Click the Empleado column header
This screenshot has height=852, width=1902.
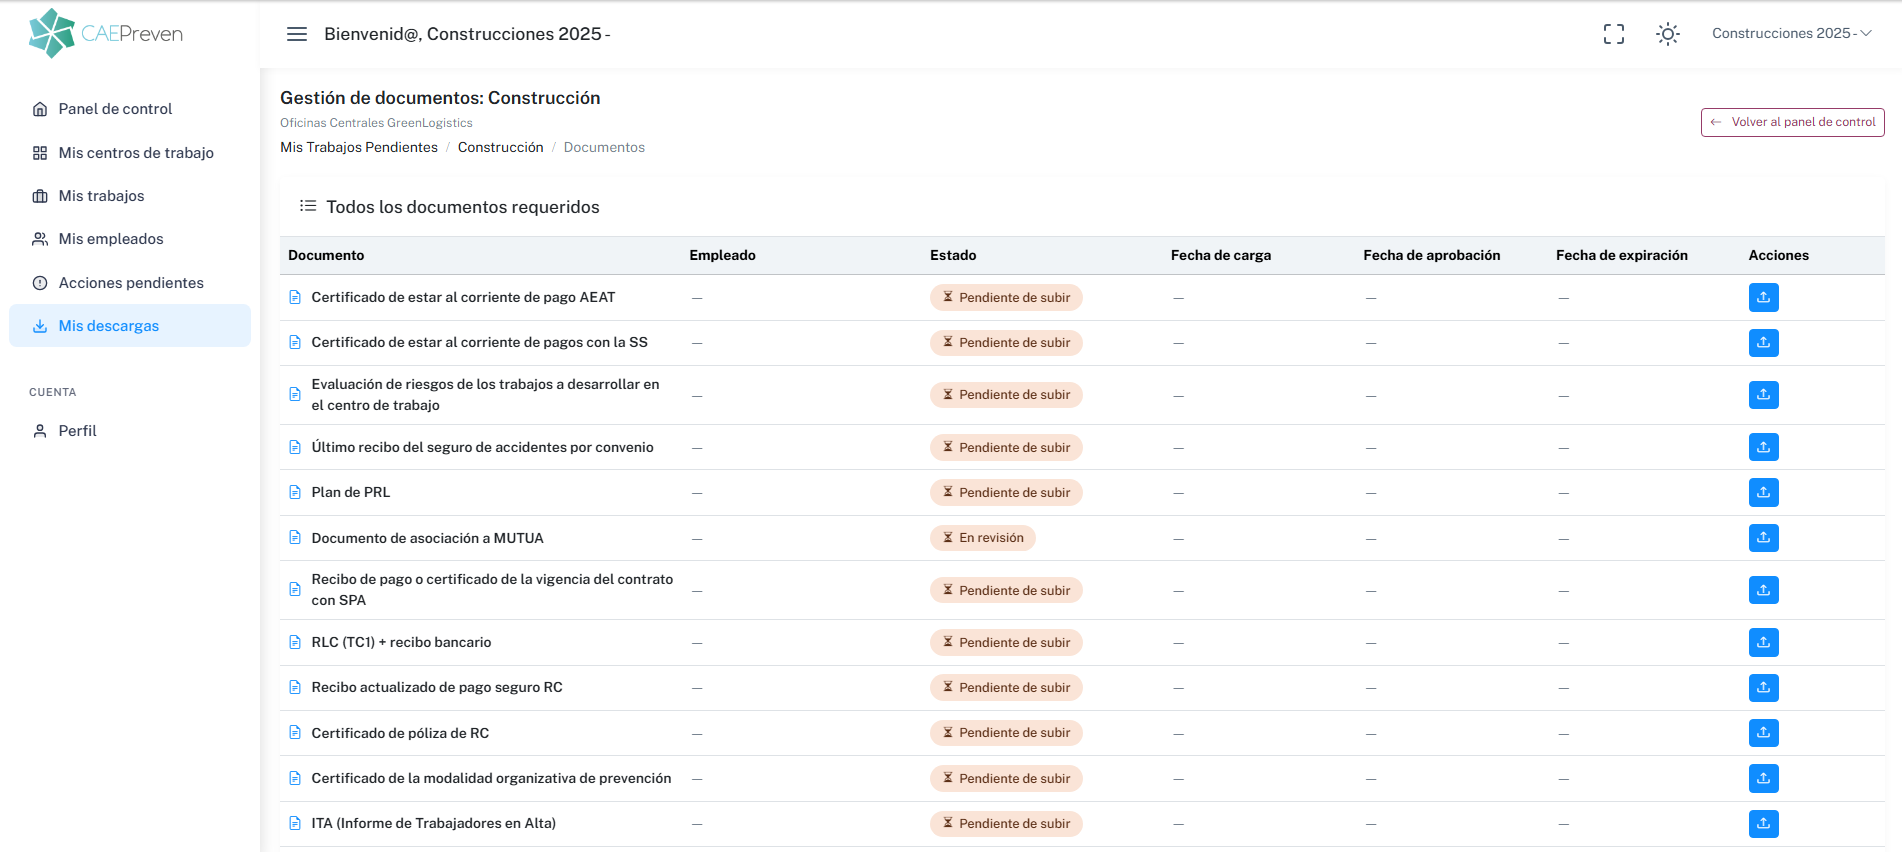[722, 255]
